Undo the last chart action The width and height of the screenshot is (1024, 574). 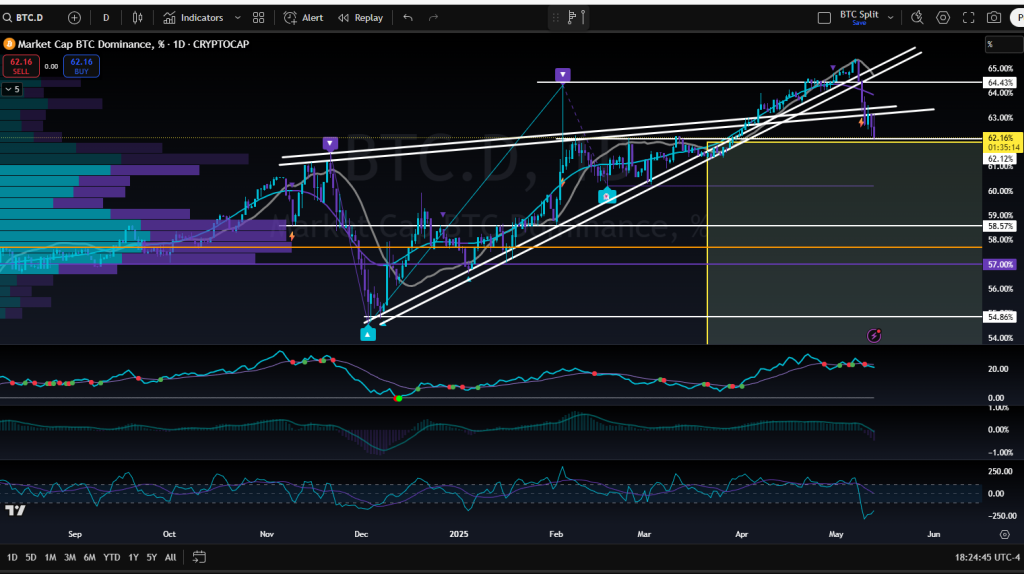[x=408, y=18]
